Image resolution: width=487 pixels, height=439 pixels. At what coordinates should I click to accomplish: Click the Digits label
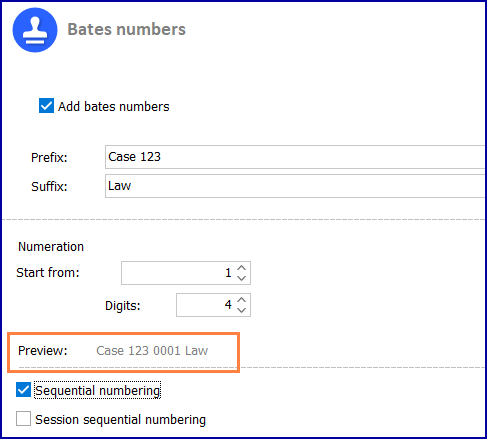(x=123, y=306)
